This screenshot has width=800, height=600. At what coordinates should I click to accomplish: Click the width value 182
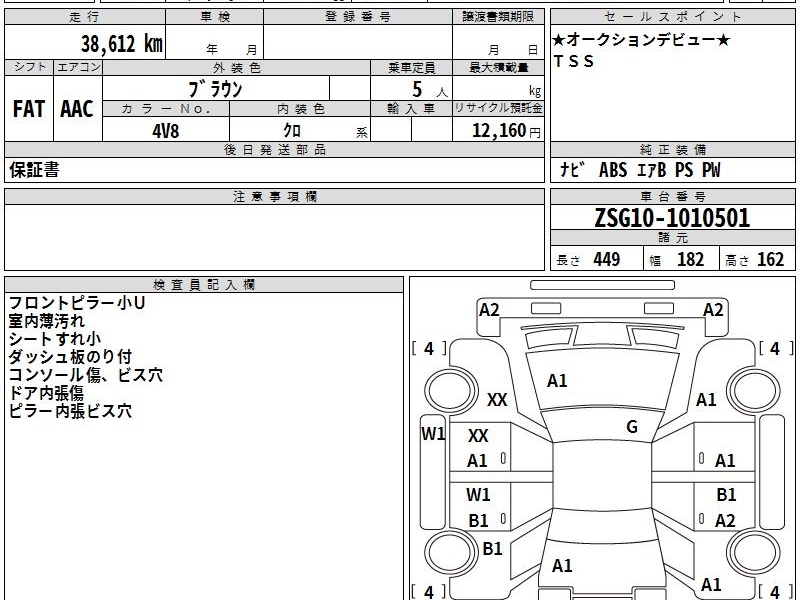[x=690, y=259]
